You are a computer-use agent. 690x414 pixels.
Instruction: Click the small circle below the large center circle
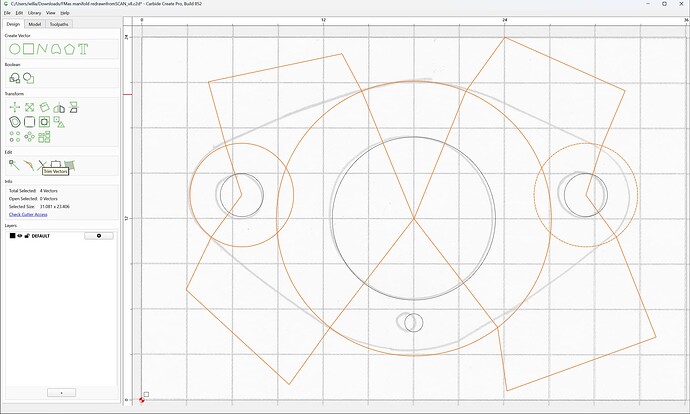pos(414,322)
